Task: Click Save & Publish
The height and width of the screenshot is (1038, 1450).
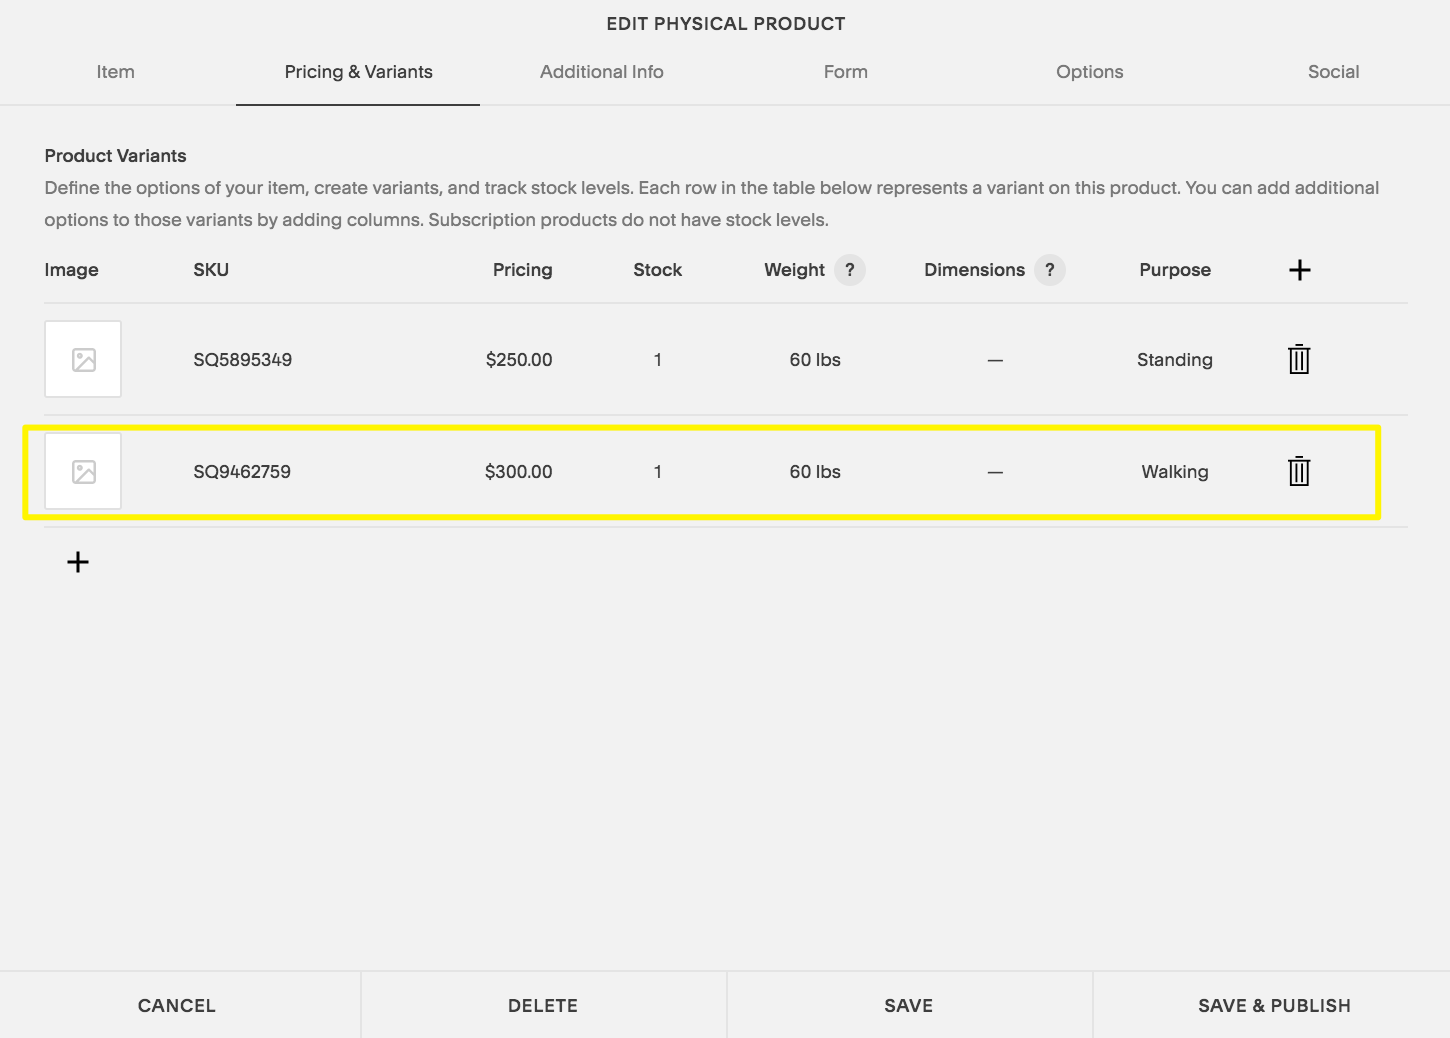Action: click(1274, 1005)
